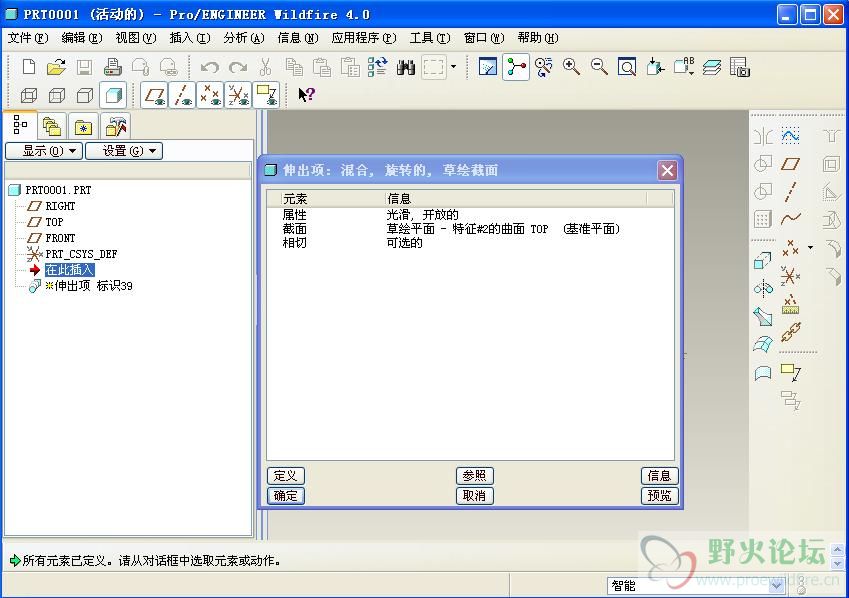The width and height of the screenshot is (849, 598).
Task: Search with the binoculars Find icon
Action: point(406,67)
